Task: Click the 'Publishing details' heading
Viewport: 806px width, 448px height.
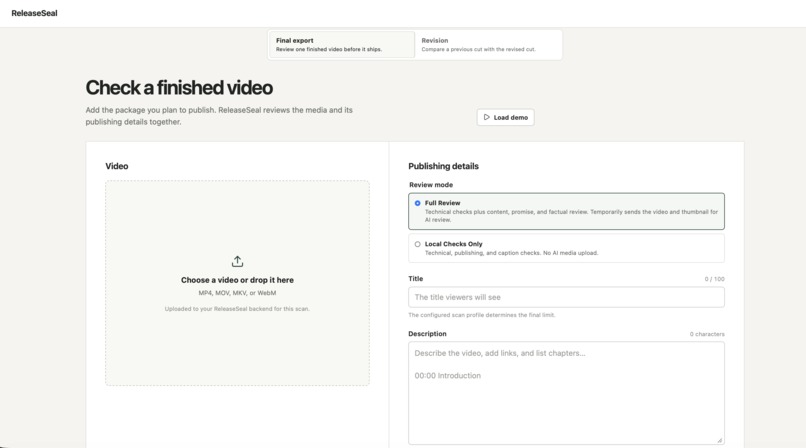Action: coord(443,166)
